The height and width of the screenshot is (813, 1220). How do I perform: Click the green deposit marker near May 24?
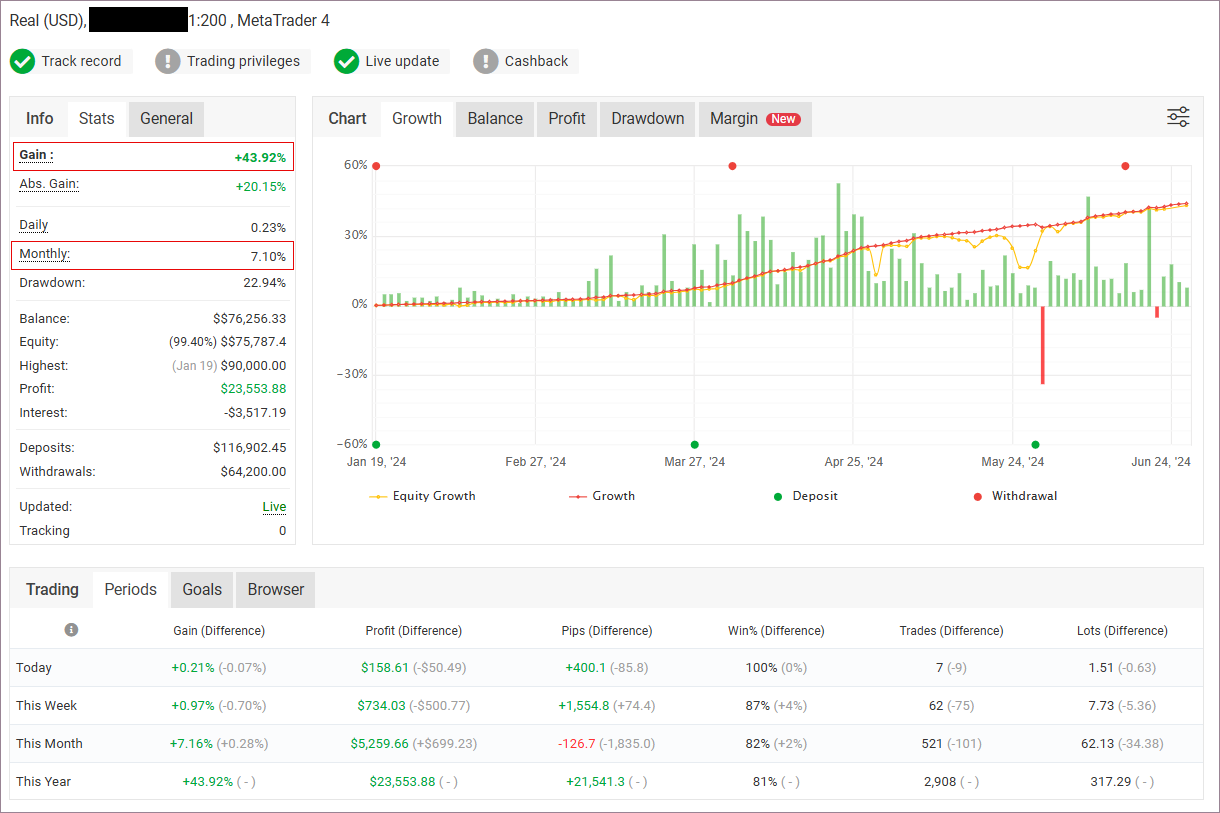(x=1035, y=444)
